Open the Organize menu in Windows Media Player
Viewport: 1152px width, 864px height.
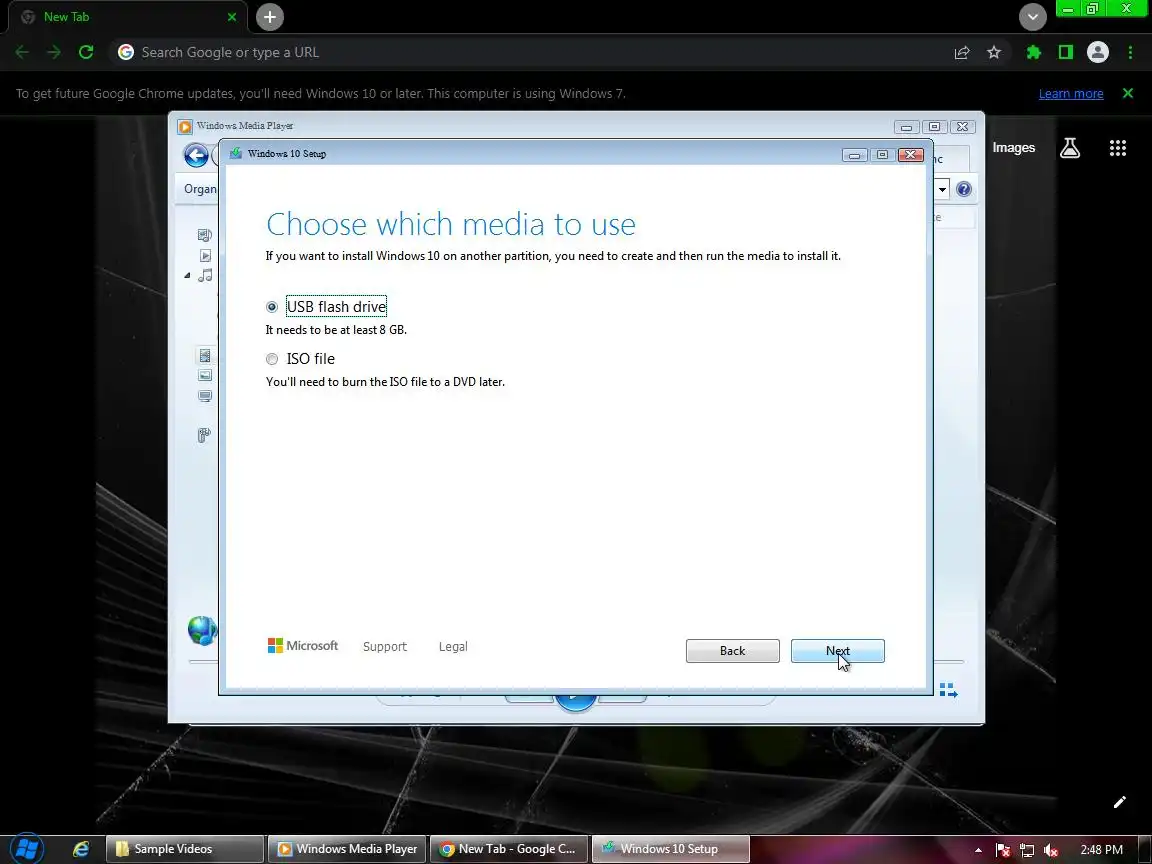point(200,189)
